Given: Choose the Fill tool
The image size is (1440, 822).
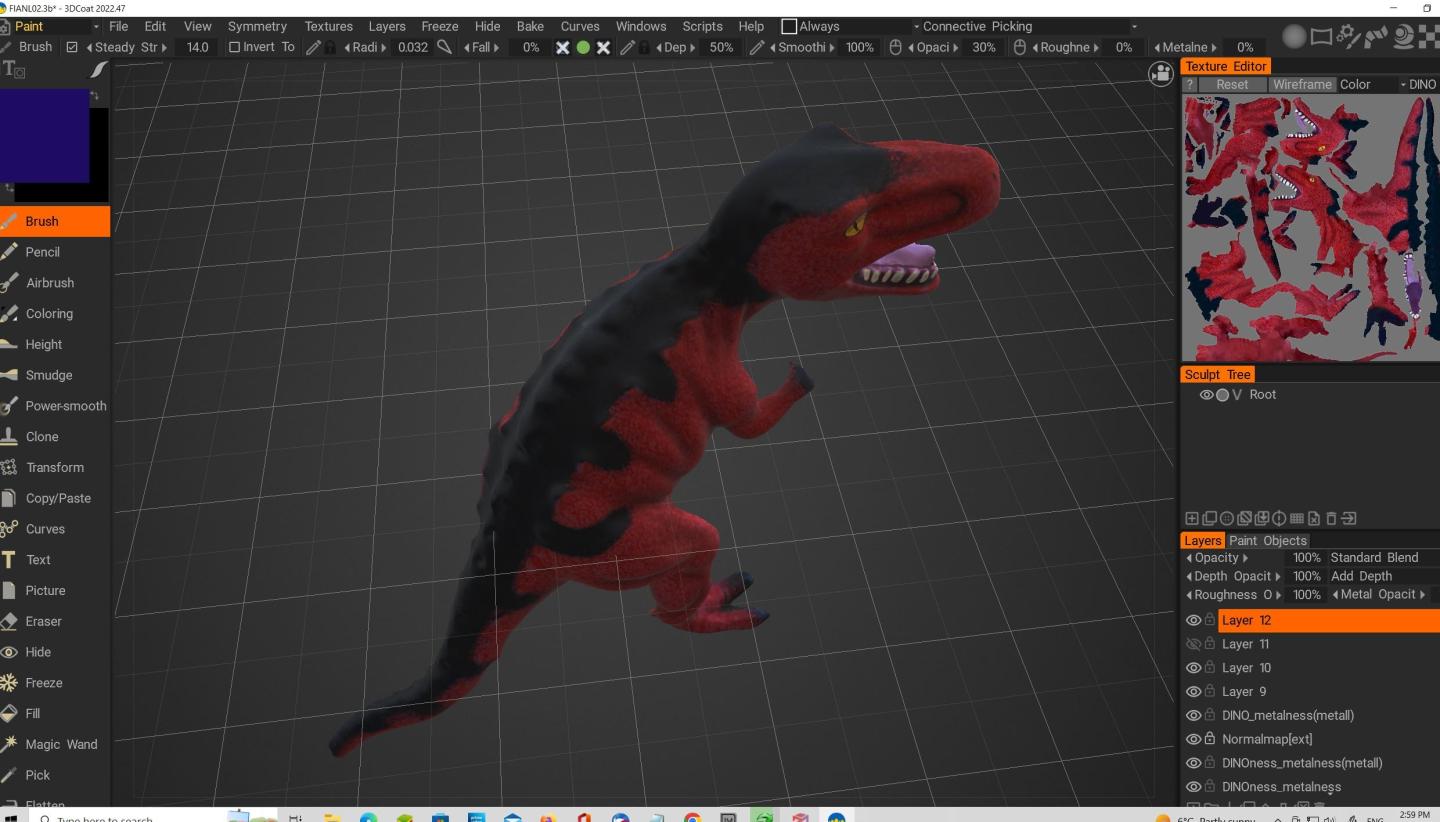Looking at the screenshot, I should click(x=54, y=713).
